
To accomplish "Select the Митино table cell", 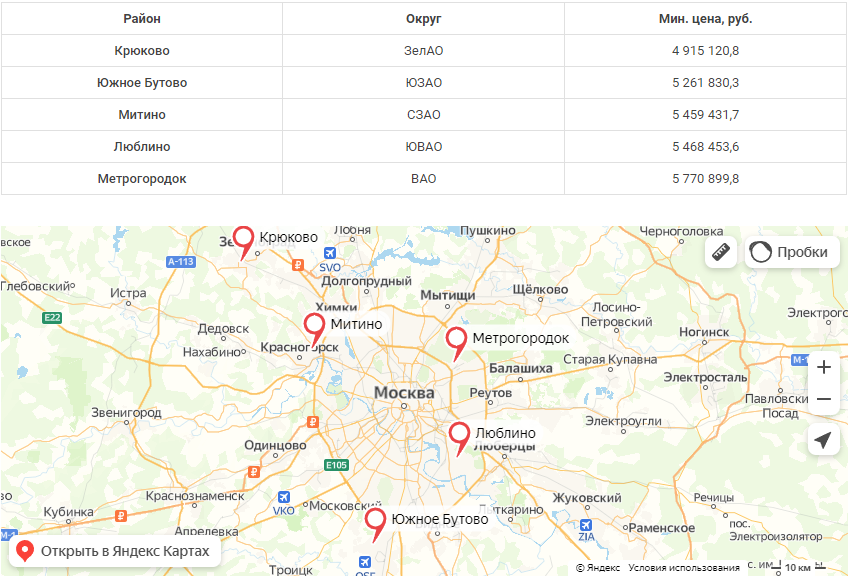I will [142, 115].
